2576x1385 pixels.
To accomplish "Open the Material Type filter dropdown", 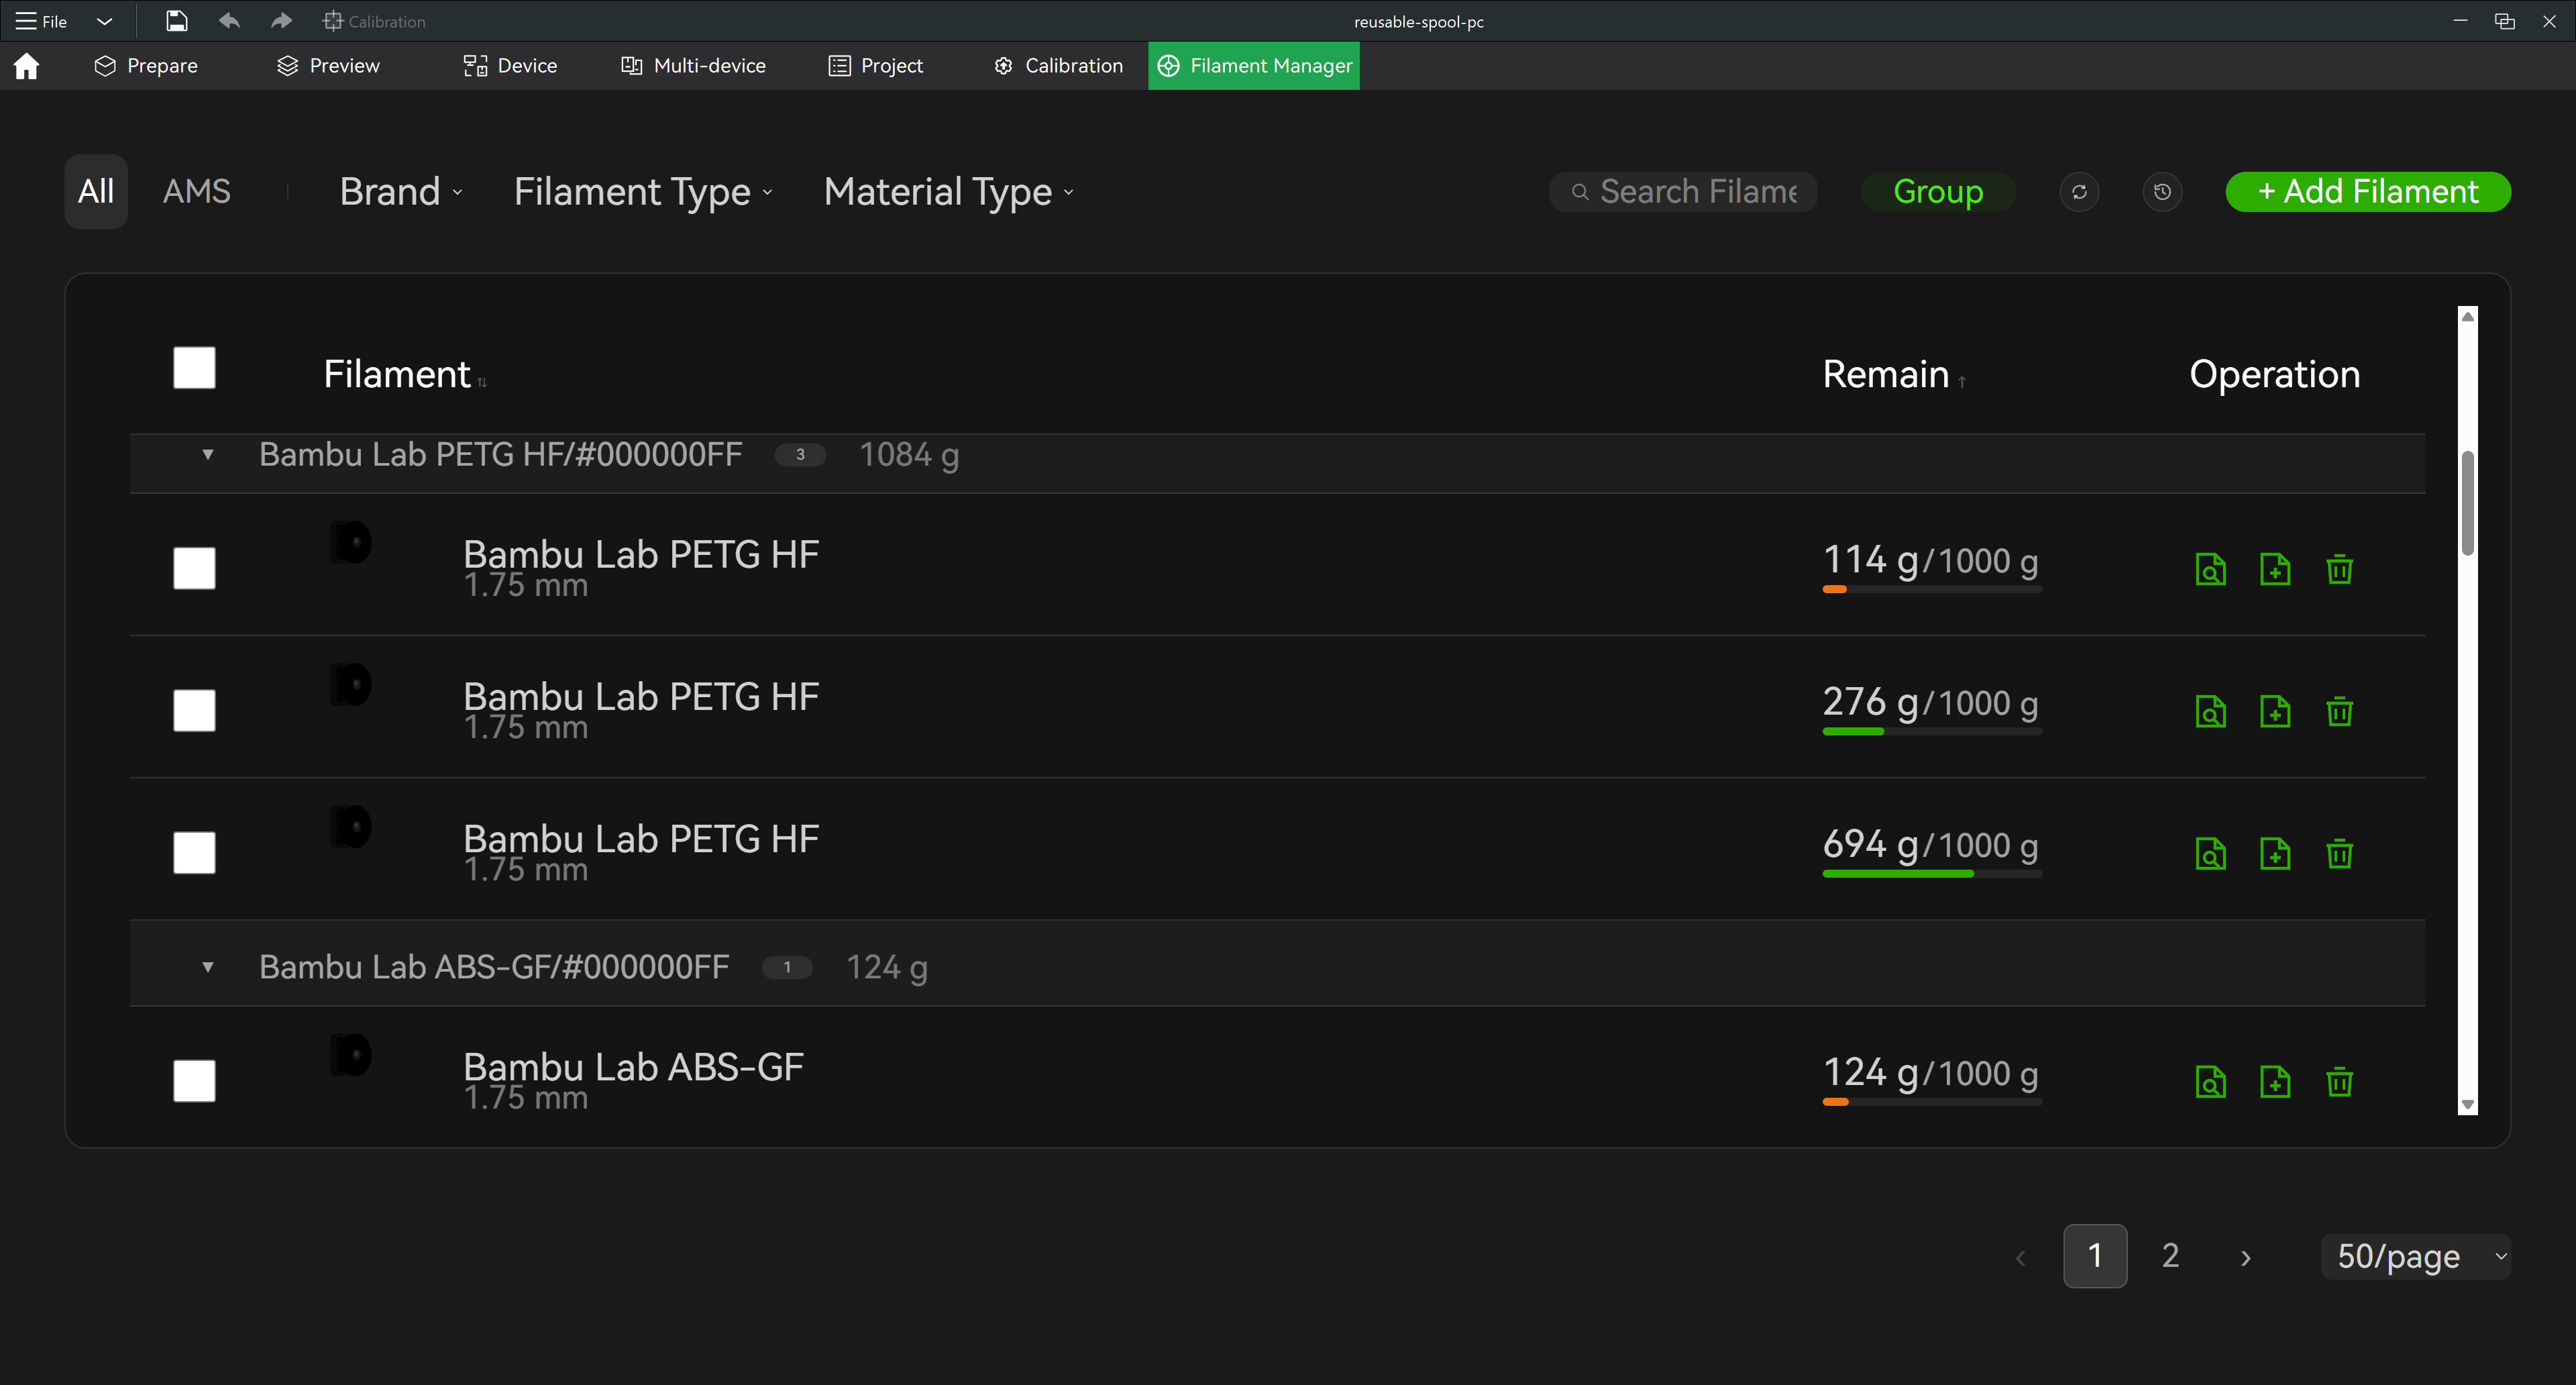I will click(x=948, y=192).
